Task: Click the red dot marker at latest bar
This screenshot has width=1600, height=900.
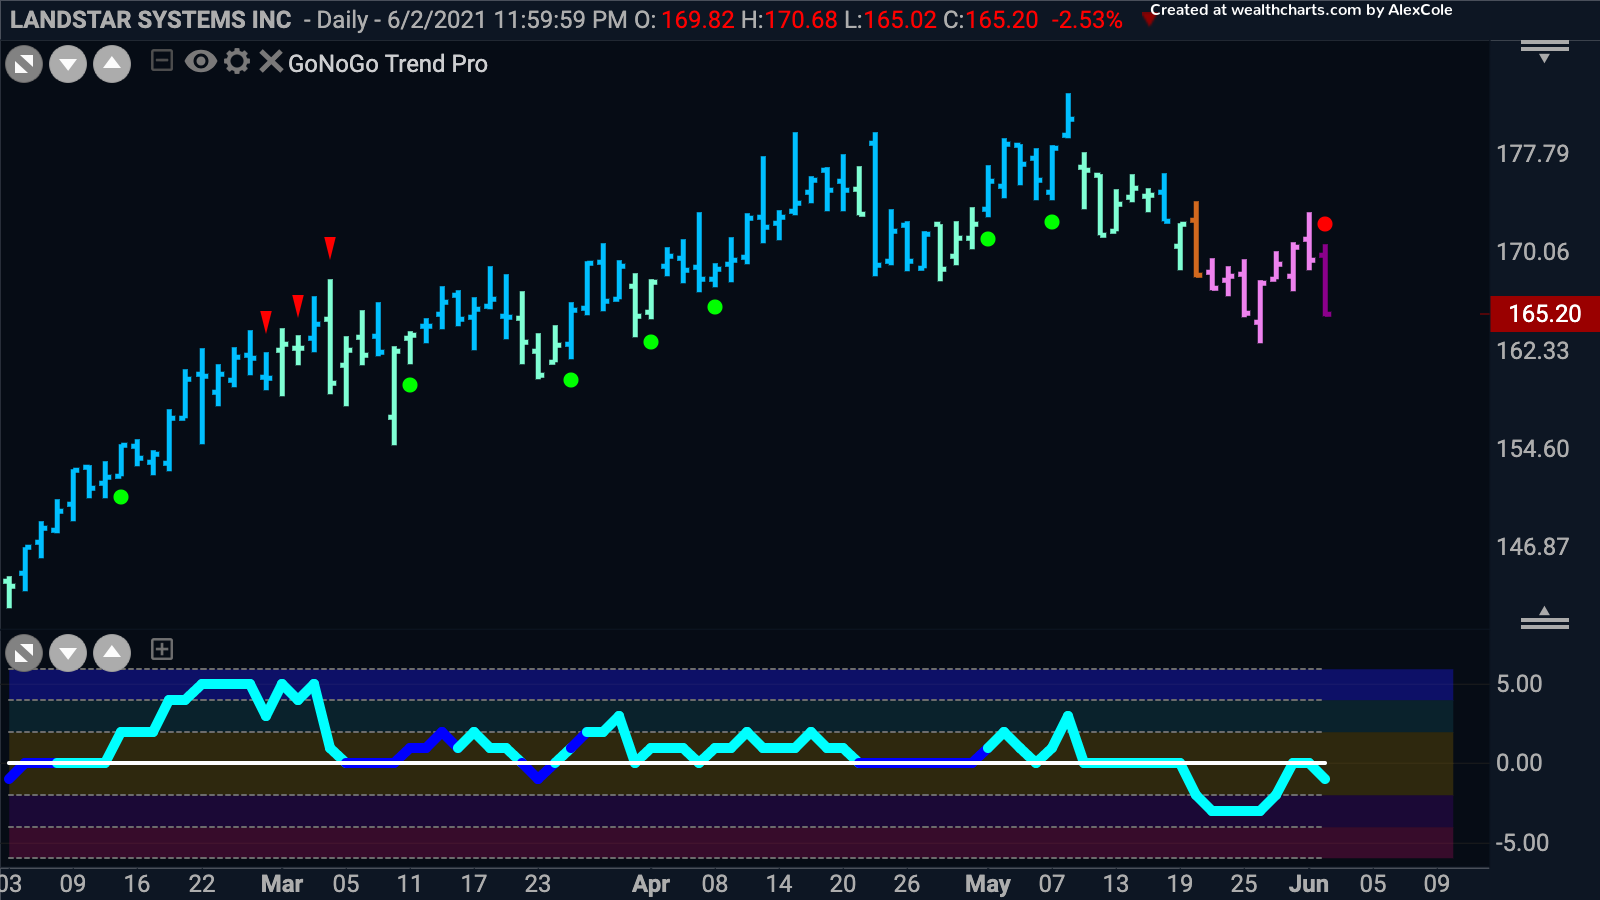Action: (x=1325, y=224)
